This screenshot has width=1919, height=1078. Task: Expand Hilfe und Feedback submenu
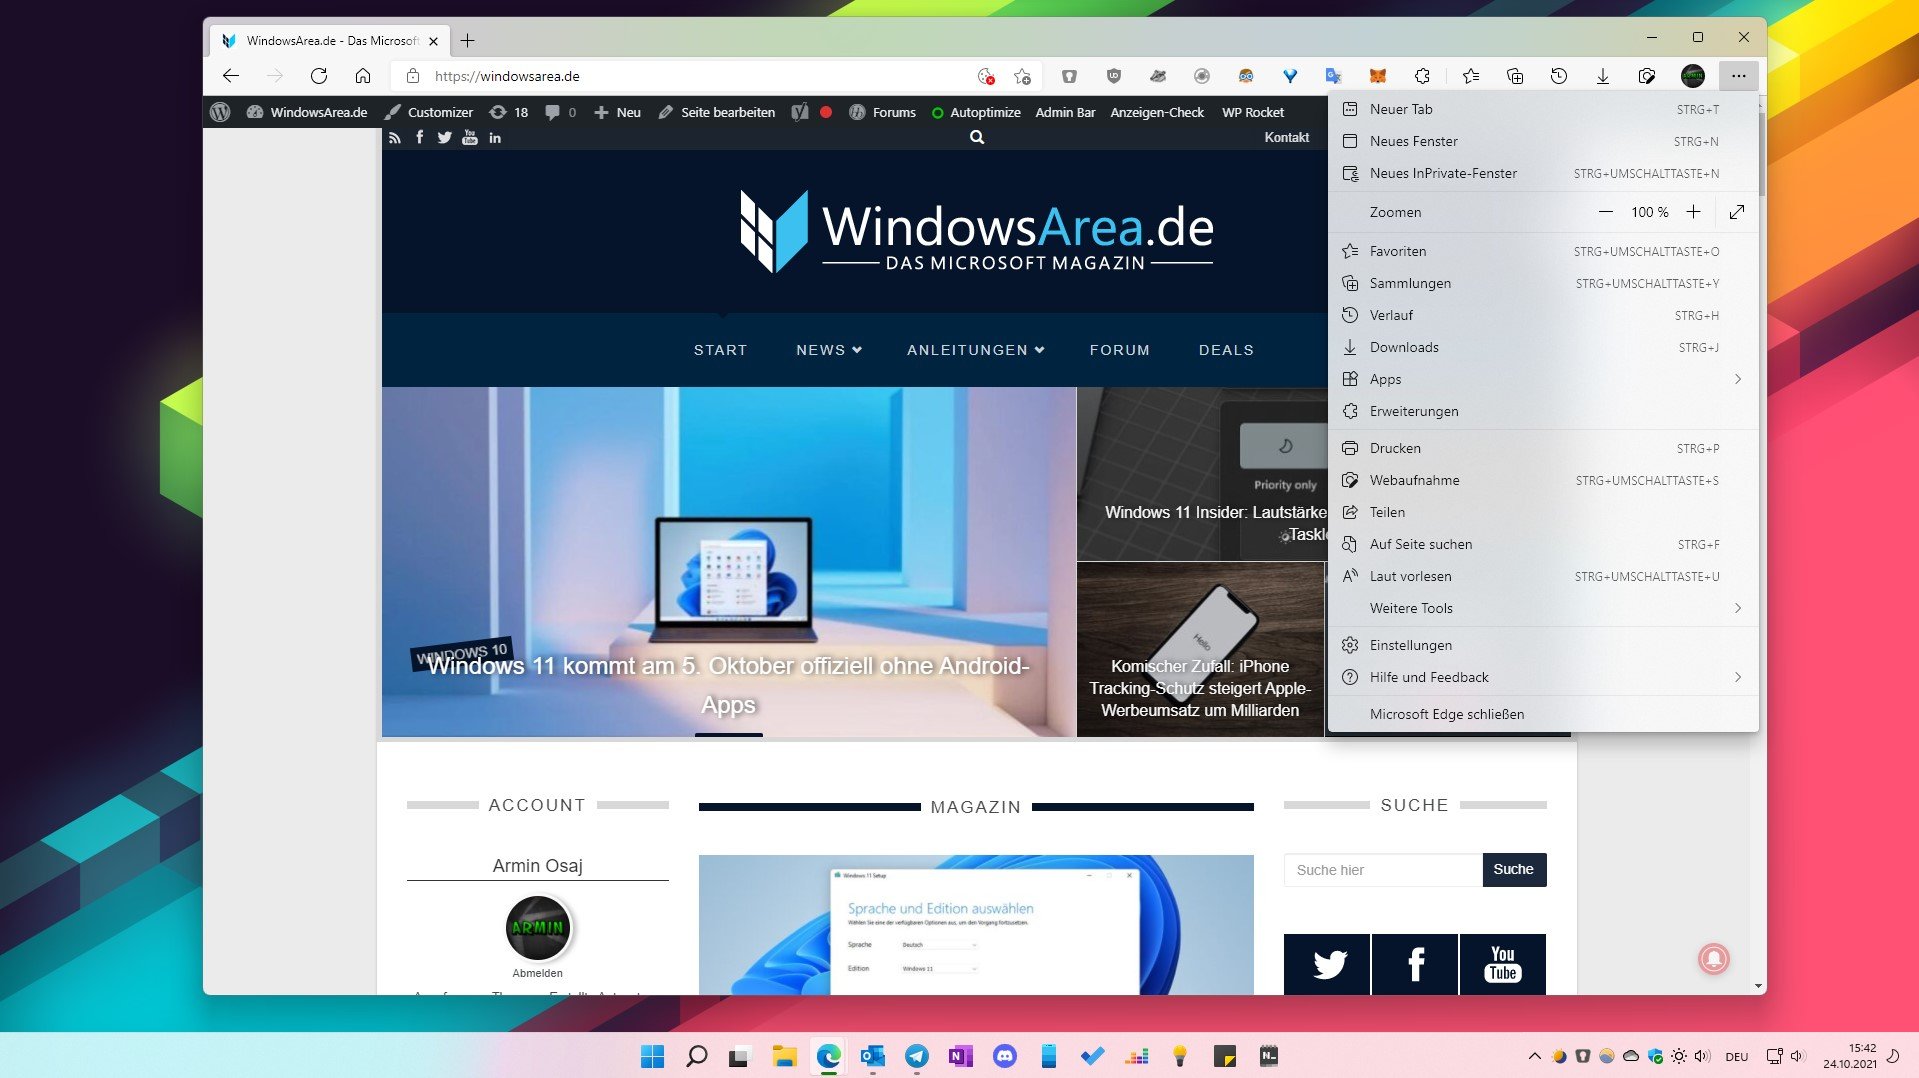(x=1544, y=677)
